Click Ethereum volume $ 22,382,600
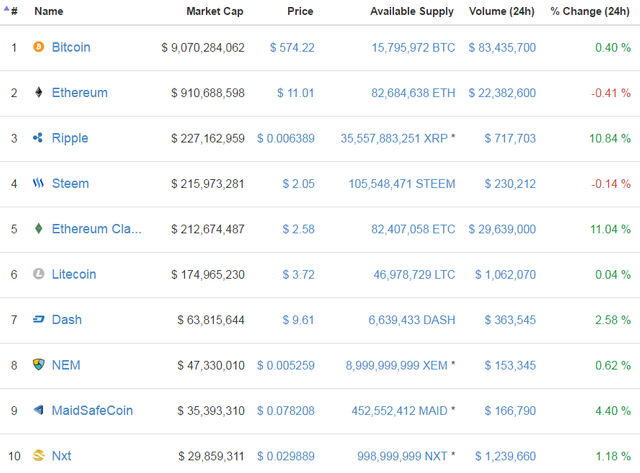The height and width of the screenshot is (473, 640). [x=502, y=93]
